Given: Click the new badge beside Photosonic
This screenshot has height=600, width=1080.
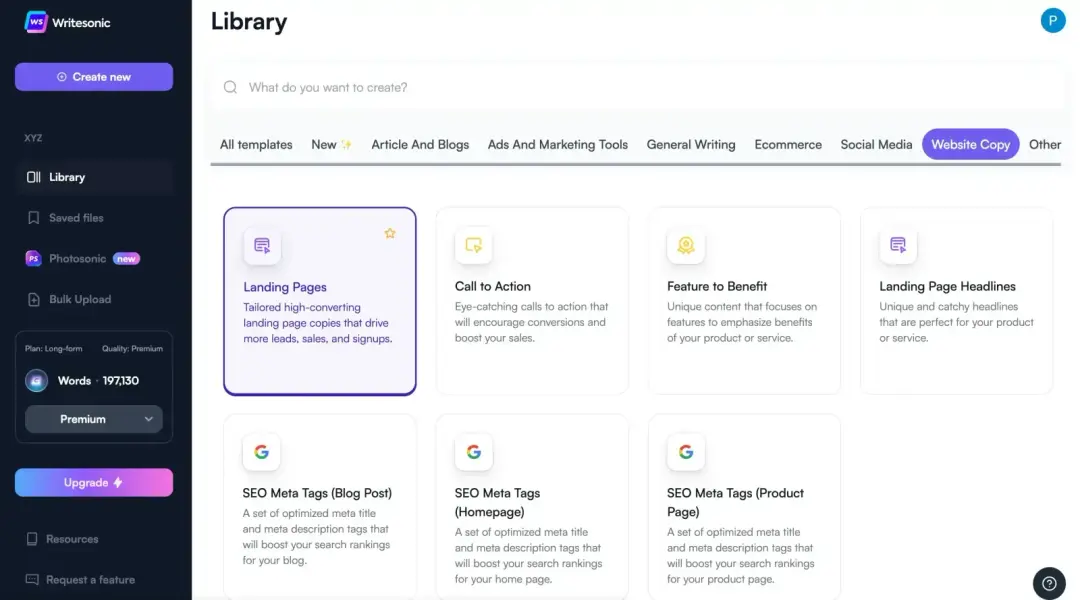Looking at the screenshot, I should pos(126,258).
